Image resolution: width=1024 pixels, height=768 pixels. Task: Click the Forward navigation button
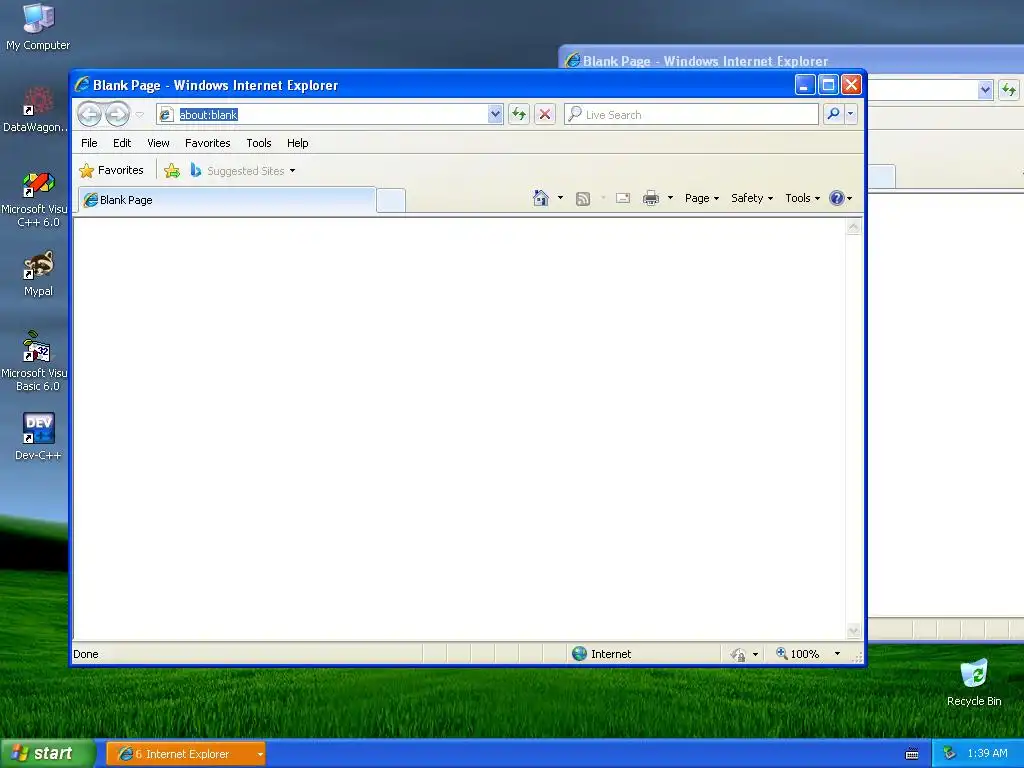[x=118, y=114]
